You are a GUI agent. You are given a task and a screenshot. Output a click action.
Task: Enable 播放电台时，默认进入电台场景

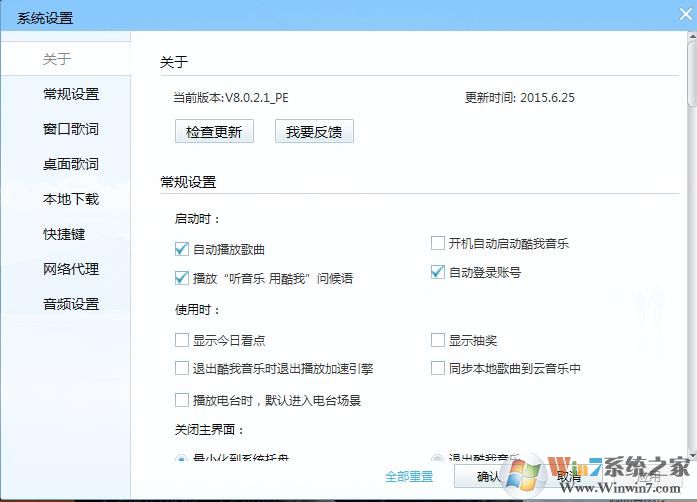[182, 400]
